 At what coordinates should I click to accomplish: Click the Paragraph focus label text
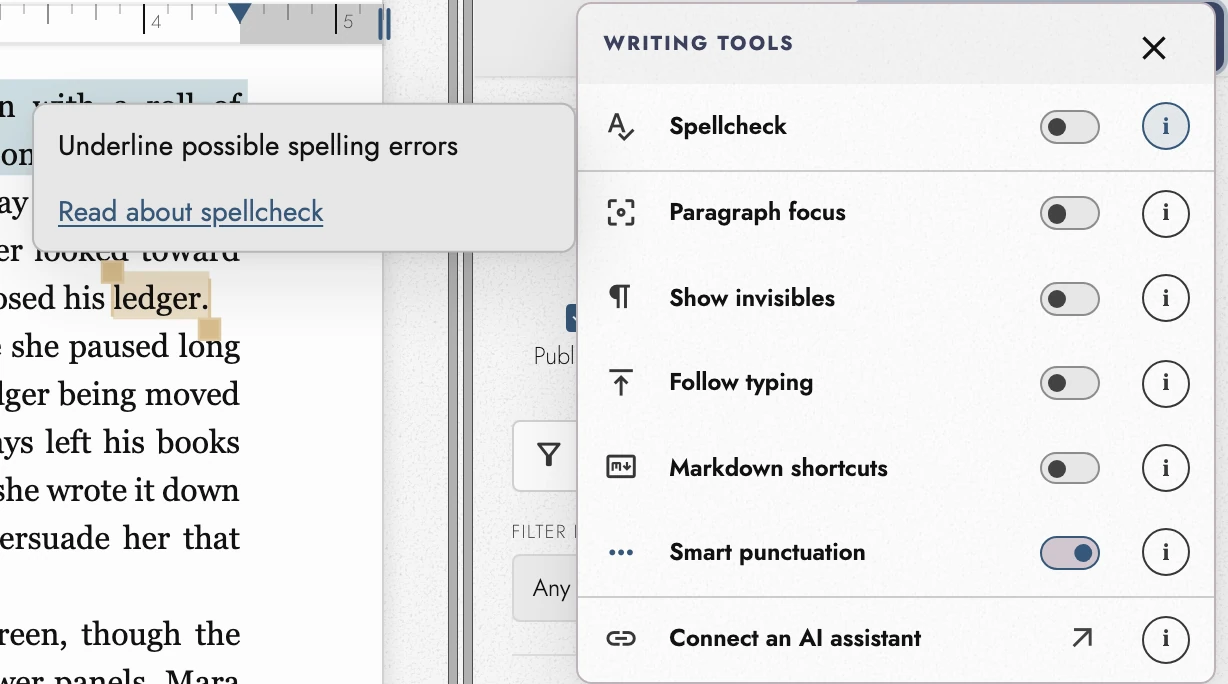757,212
